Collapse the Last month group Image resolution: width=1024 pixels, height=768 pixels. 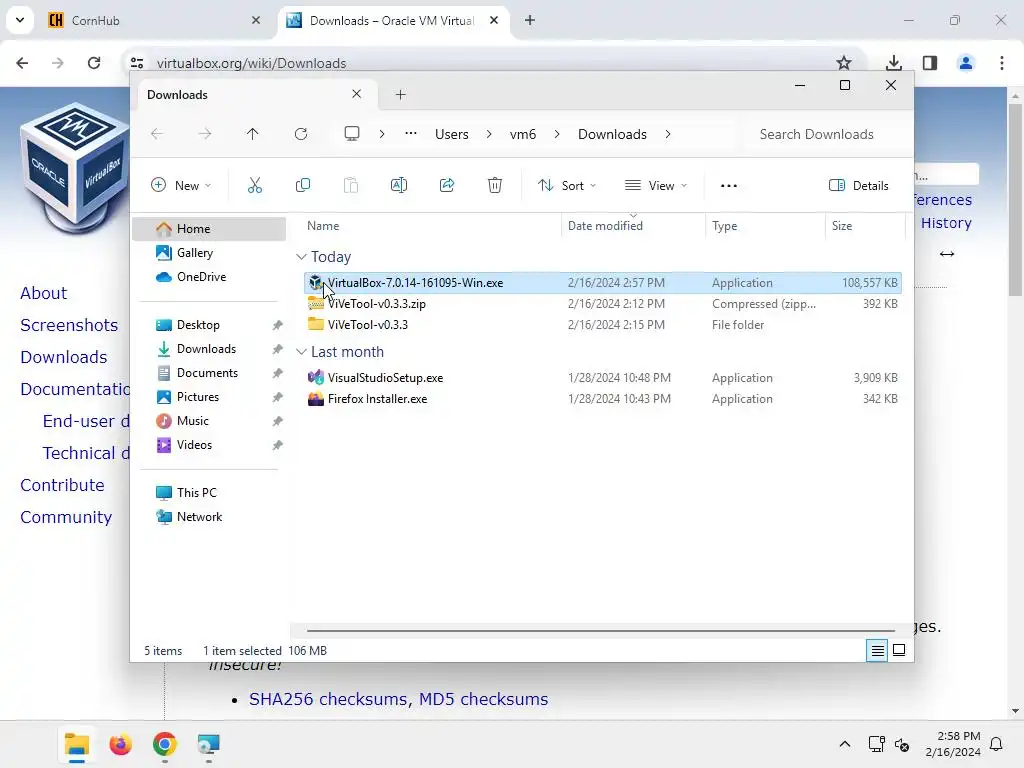coord(301,351)
